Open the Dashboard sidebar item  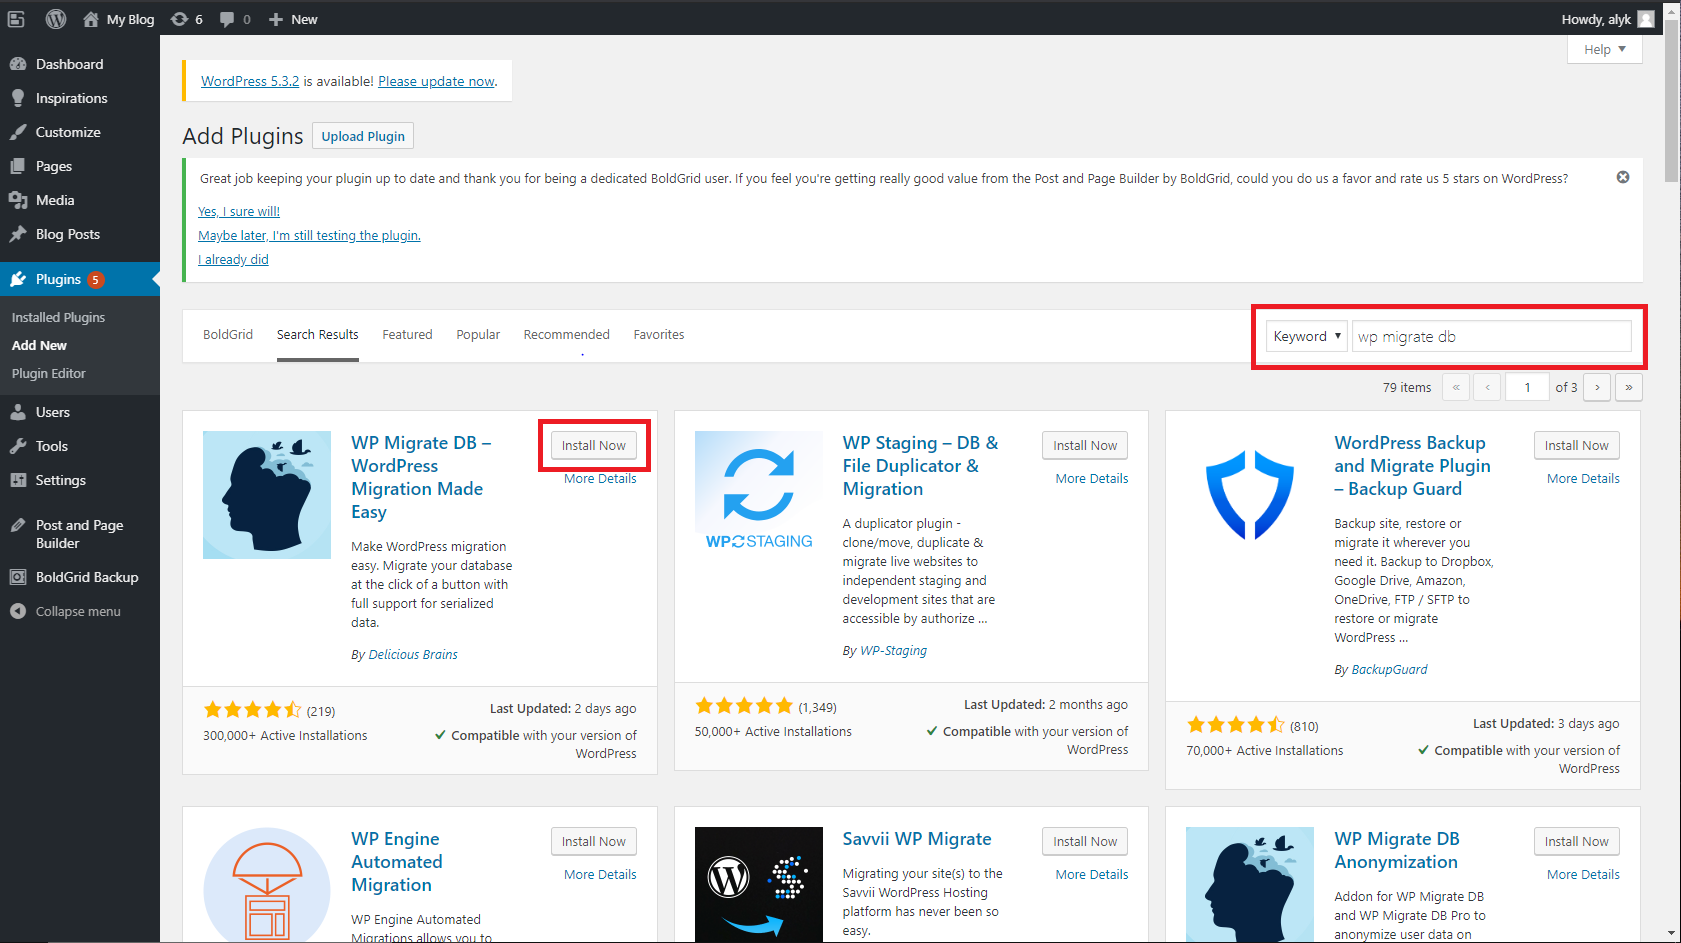point(69,64)
